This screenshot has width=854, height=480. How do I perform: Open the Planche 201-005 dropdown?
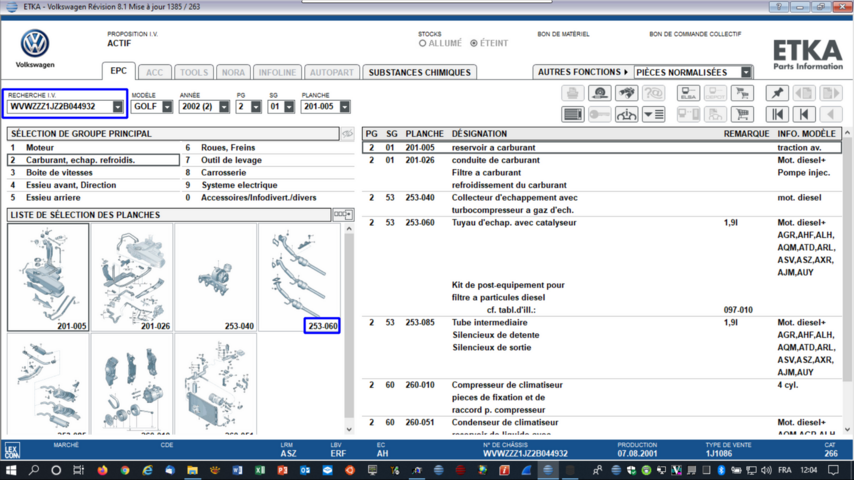tap(344, 107)
